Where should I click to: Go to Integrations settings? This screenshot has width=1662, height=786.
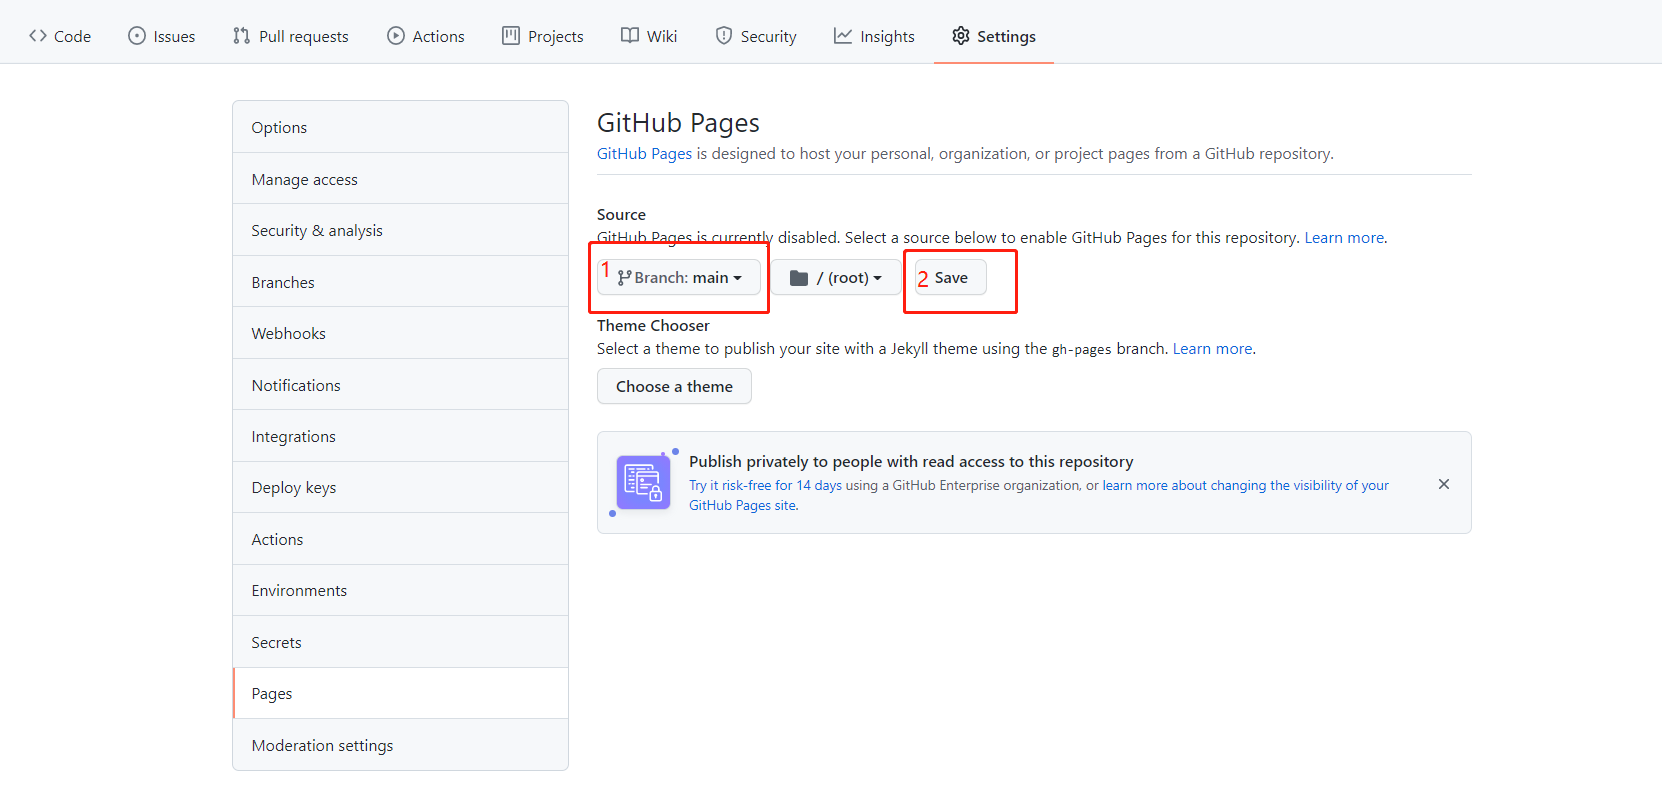pos(400,436)
